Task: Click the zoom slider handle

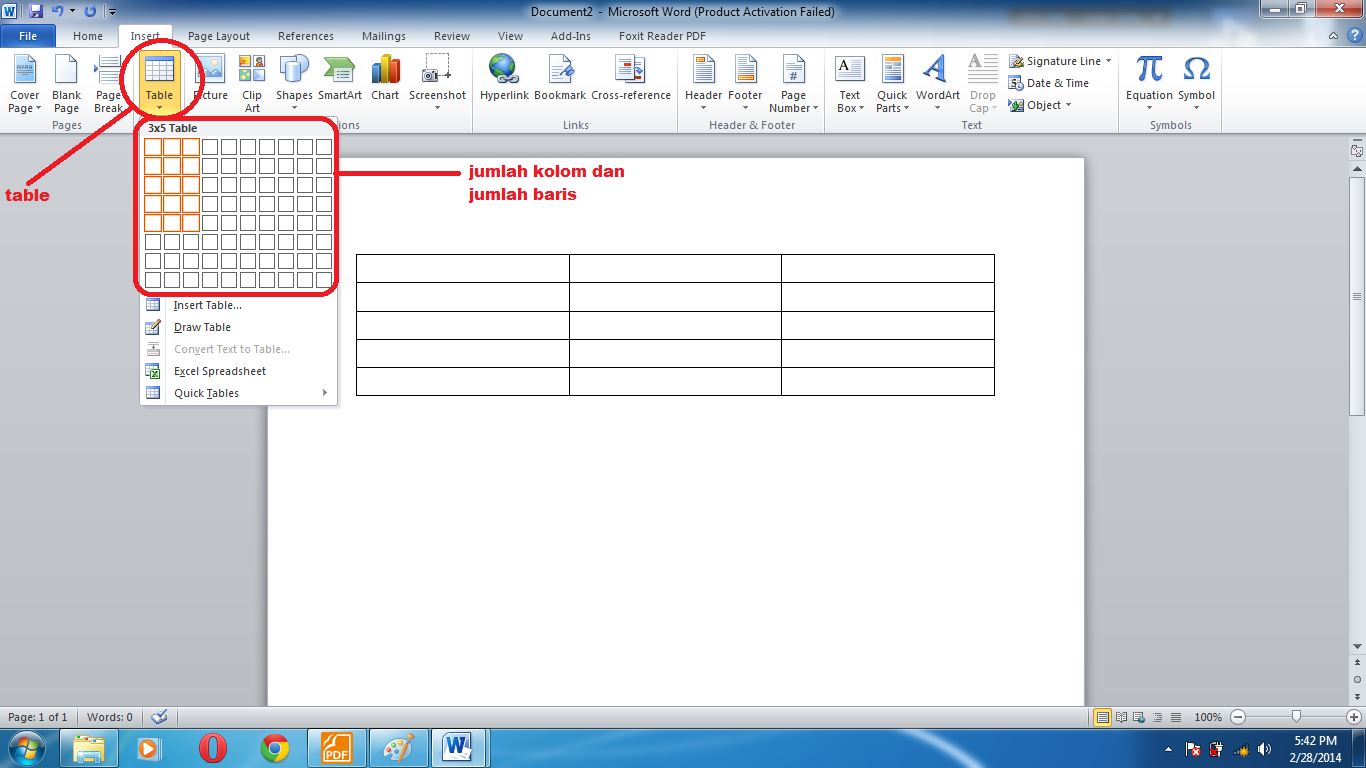Action: [x=1297, y=717]
